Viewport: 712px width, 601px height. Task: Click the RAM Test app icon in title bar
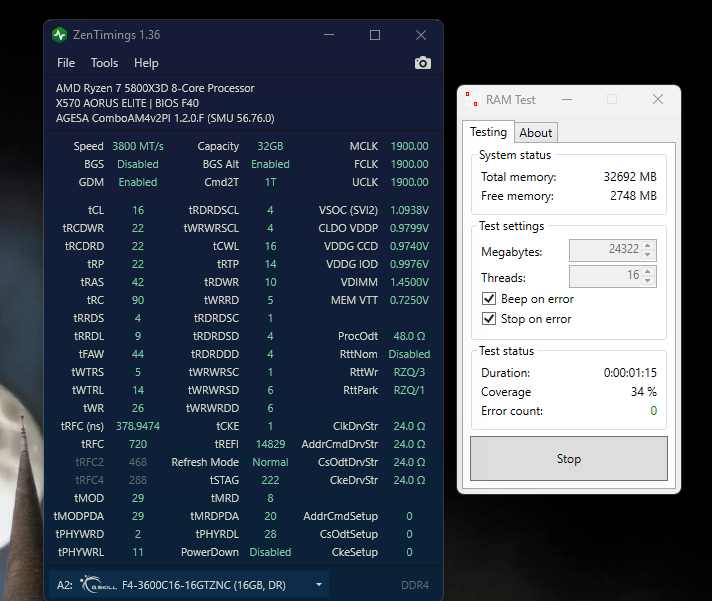pos(473,99)
